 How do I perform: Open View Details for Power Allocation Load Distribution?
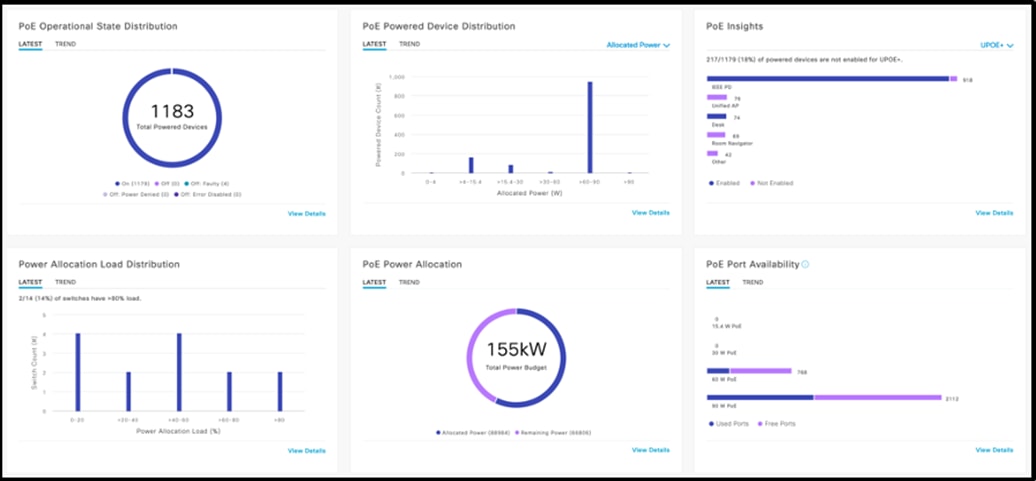coord(307,451)
